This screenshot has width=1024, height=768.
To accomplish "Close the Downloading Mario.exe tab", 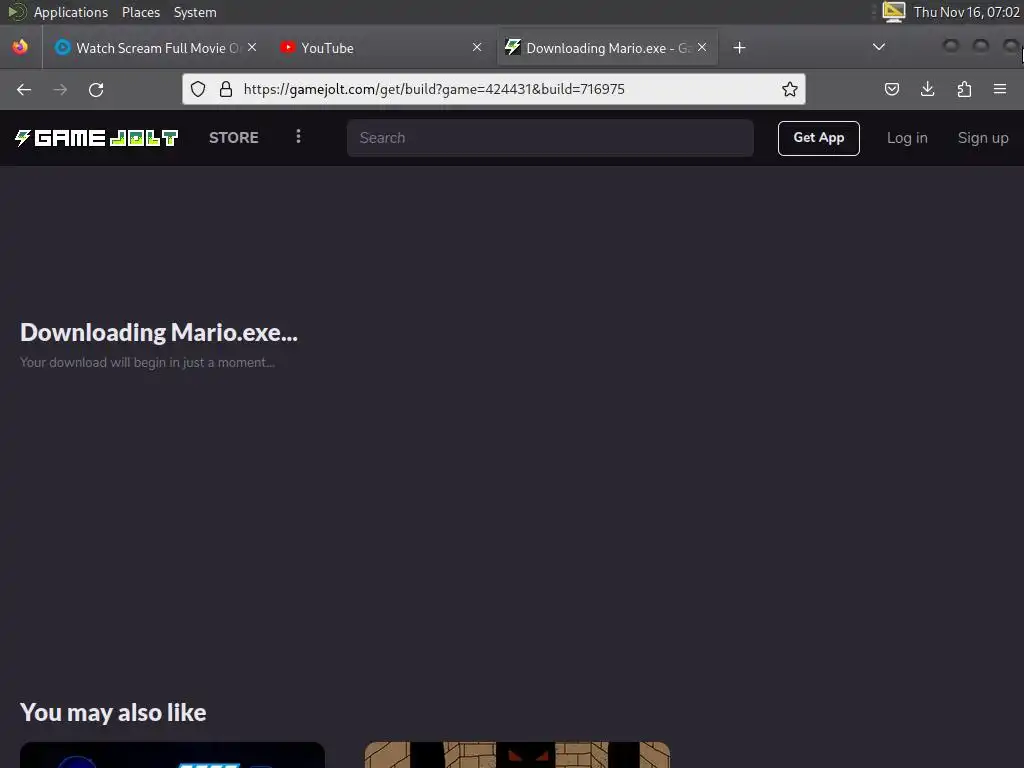I will tap(702, 47).
